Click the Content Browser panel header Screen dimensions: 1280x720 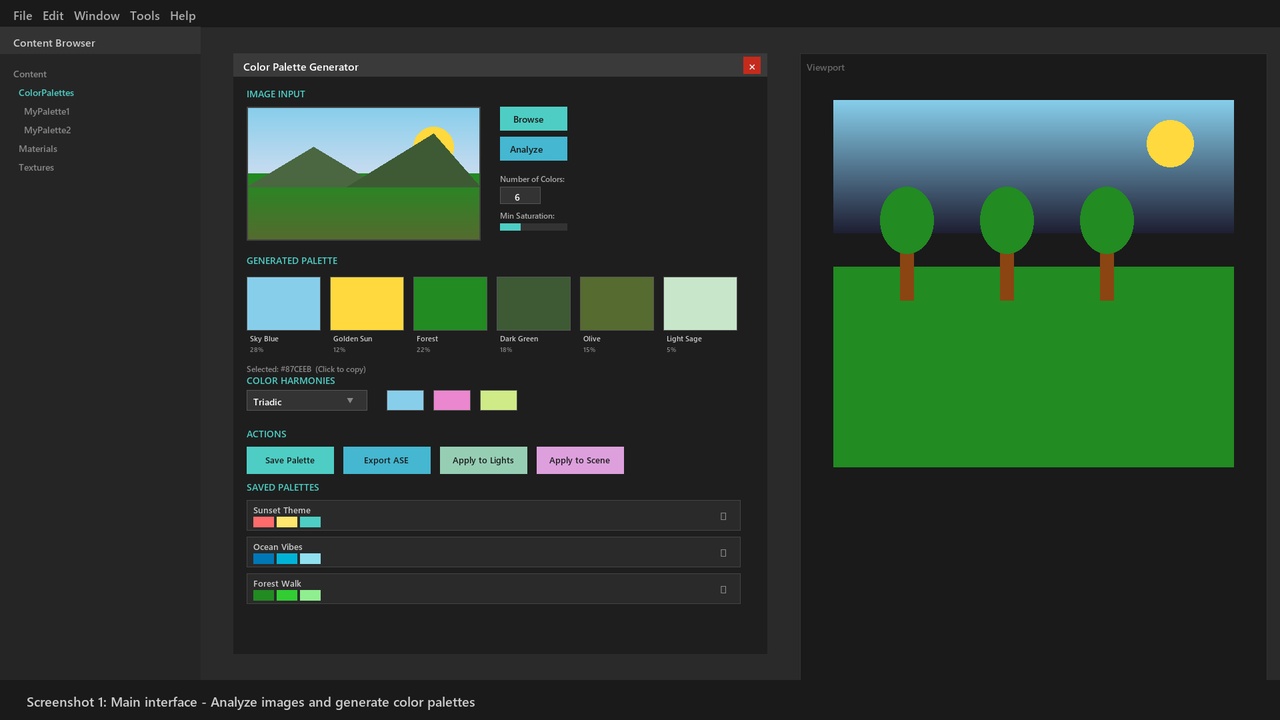100,43
